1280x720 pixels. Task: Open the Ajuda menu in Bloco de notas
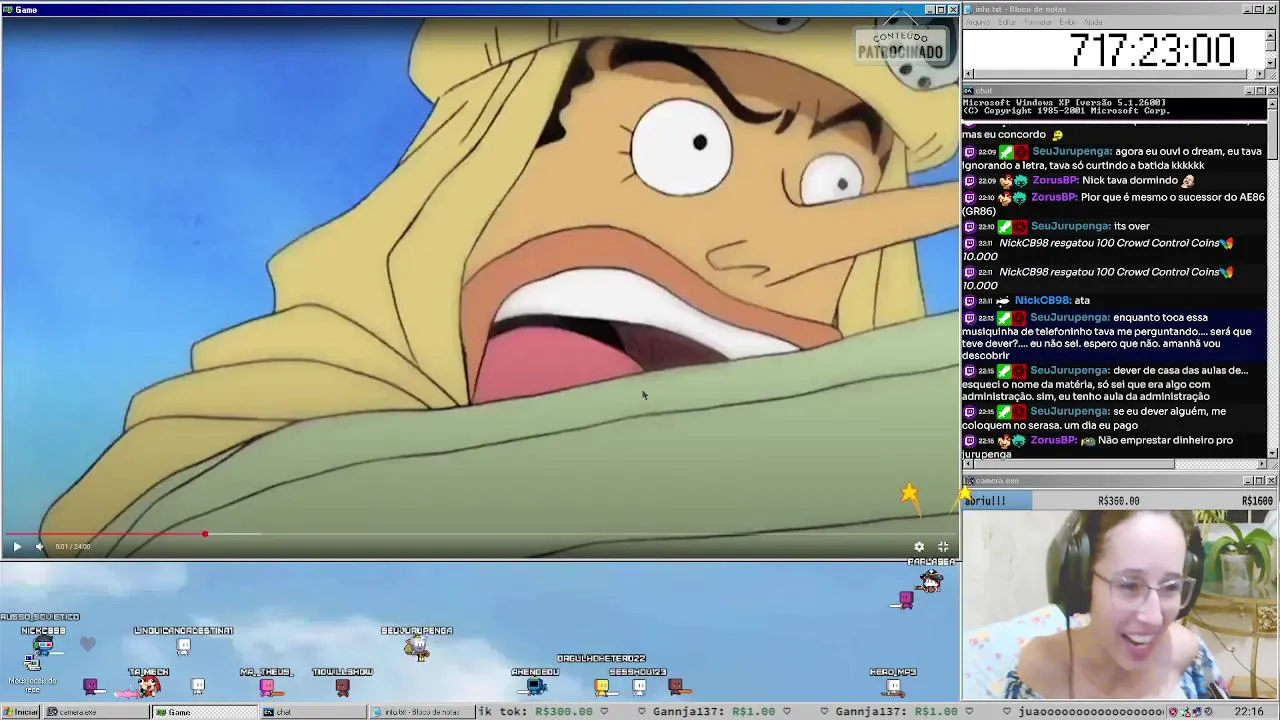(1094, 22)
